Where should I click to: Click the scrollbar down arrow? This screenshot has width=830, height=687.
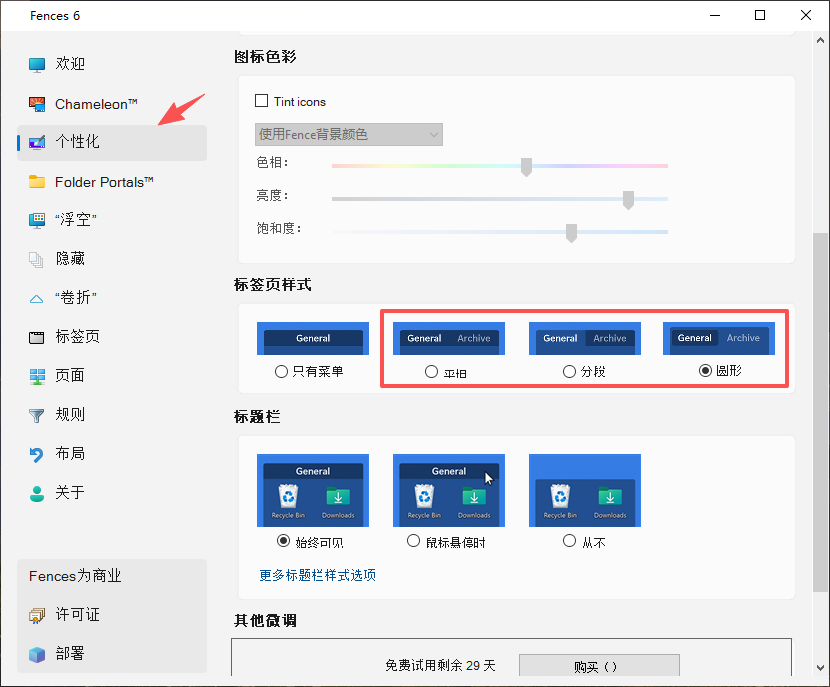[x=820, y=668]
